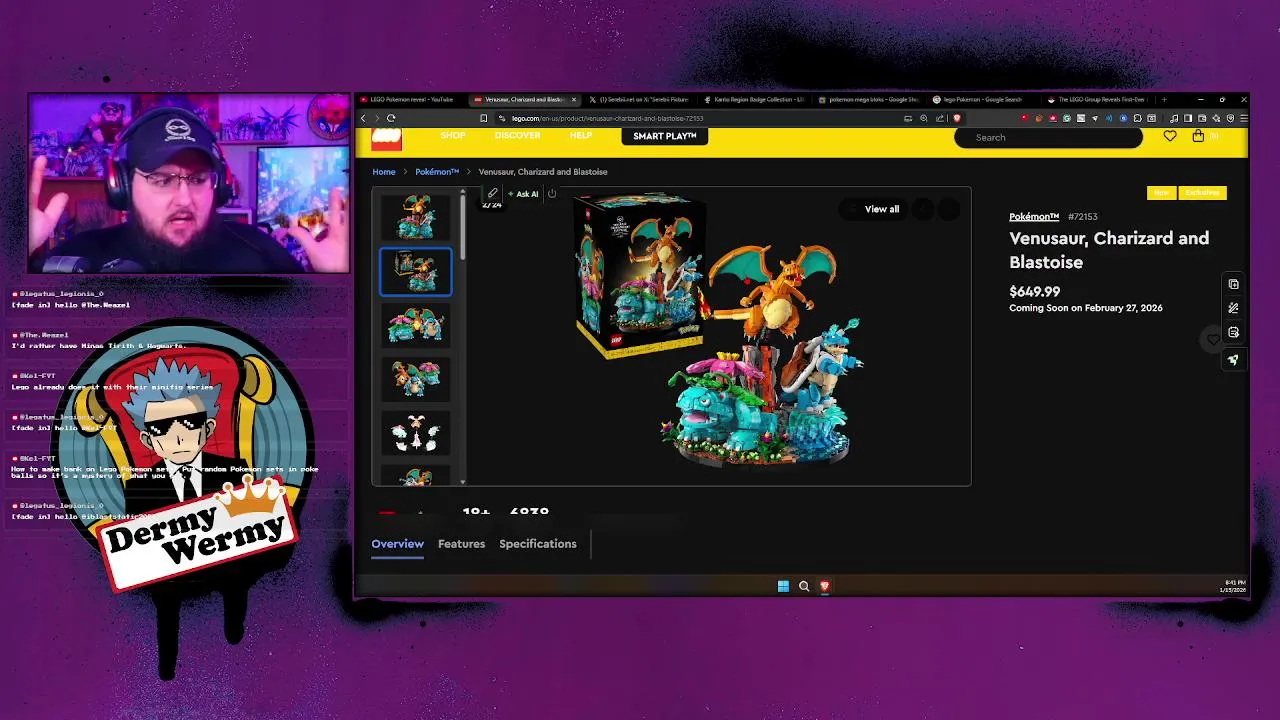
Task: Go back with the browser back arrow
Action: pos(363,118)
